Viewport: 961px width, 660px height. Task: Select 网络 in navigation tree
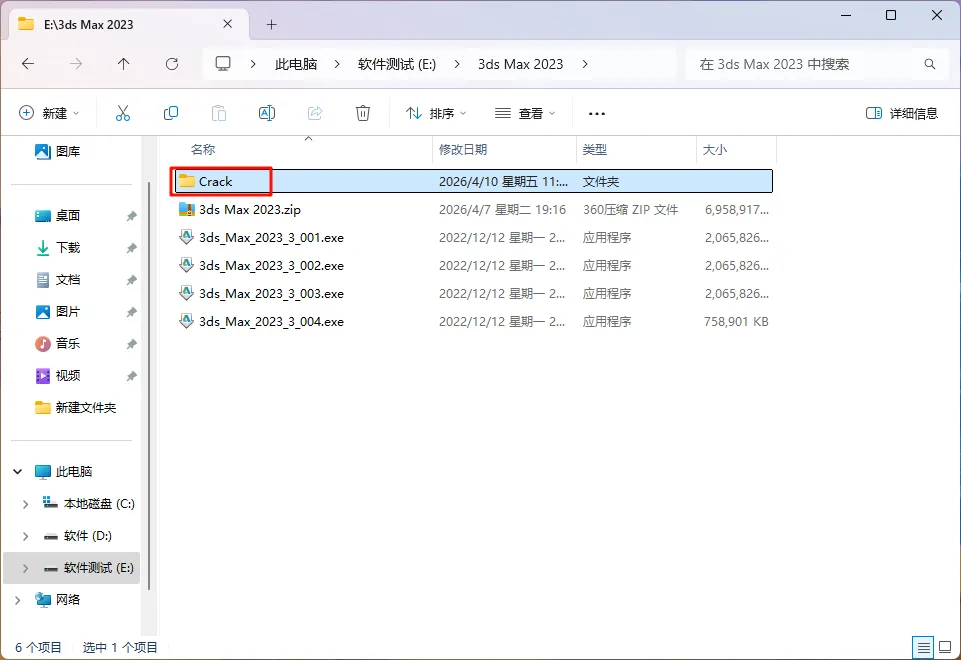click(58, 600)
